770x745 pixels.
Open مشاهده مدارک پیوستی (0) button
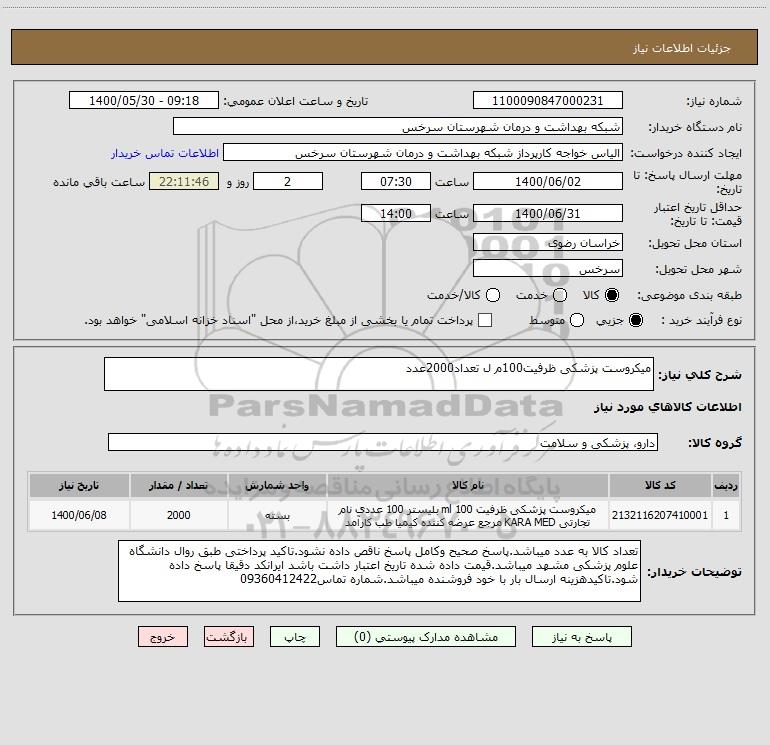click(426, 637)
